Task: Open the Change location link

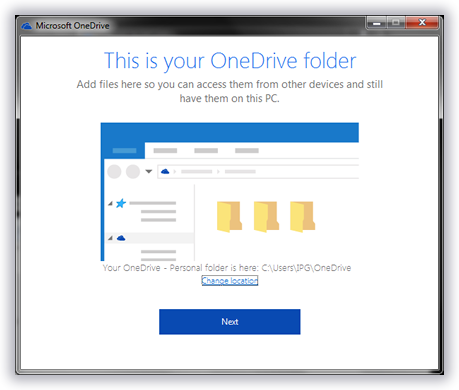Action: pos(230,281)
